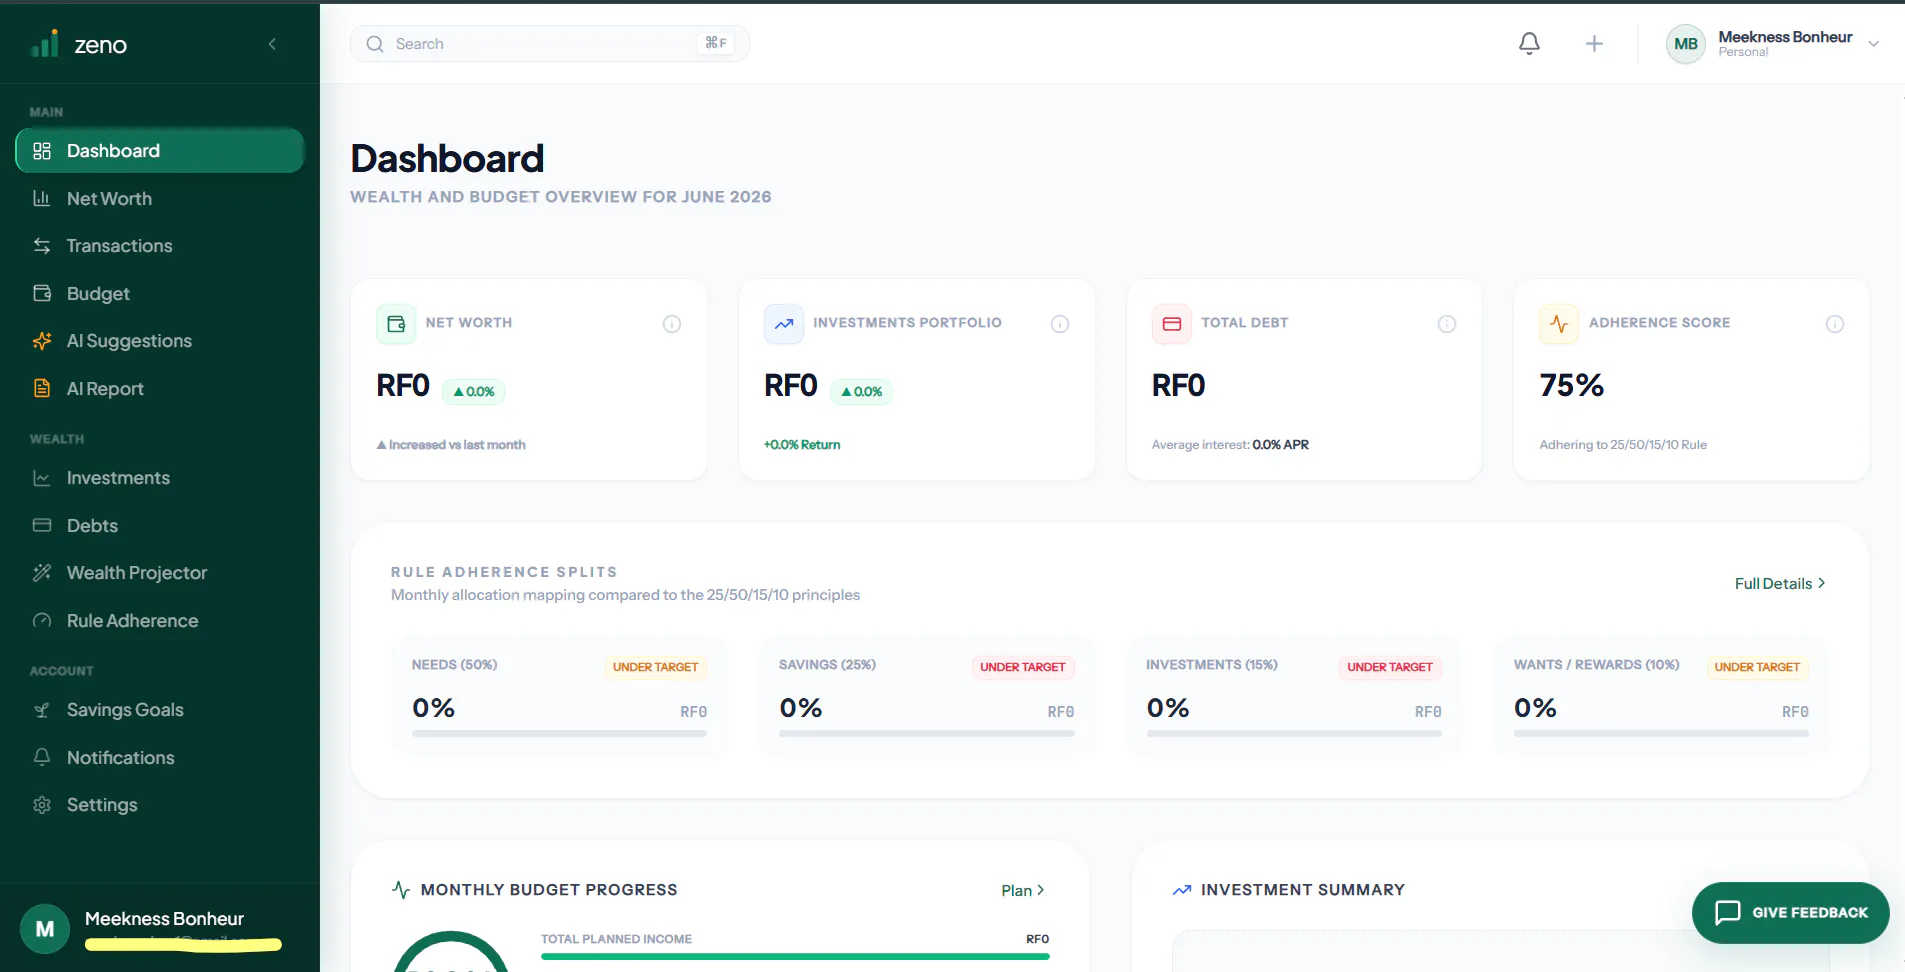Click the "+0.0% Return" text

(802, 445)
